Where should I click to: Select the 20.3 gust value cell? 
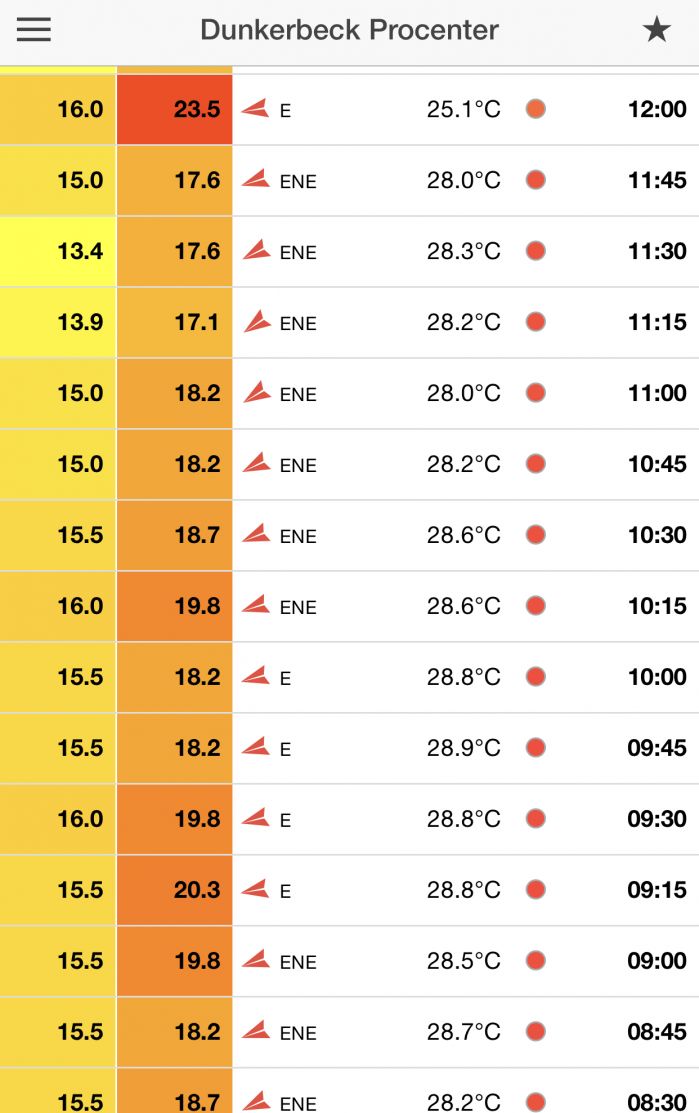pos(175,890)
